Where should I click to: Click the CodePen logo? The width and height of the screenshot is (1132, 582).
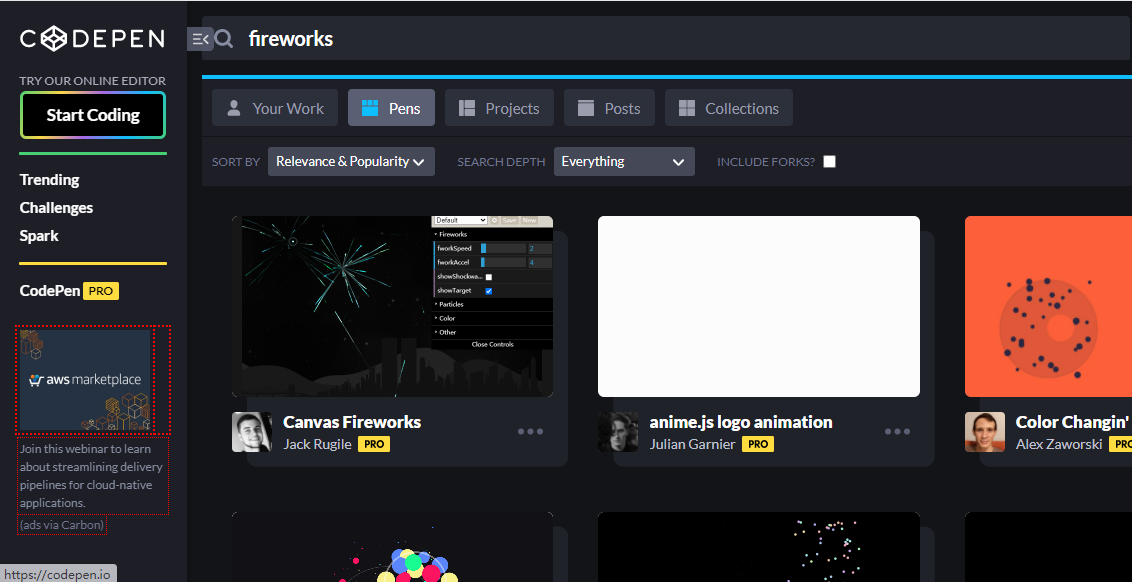(x=92, y=38)
